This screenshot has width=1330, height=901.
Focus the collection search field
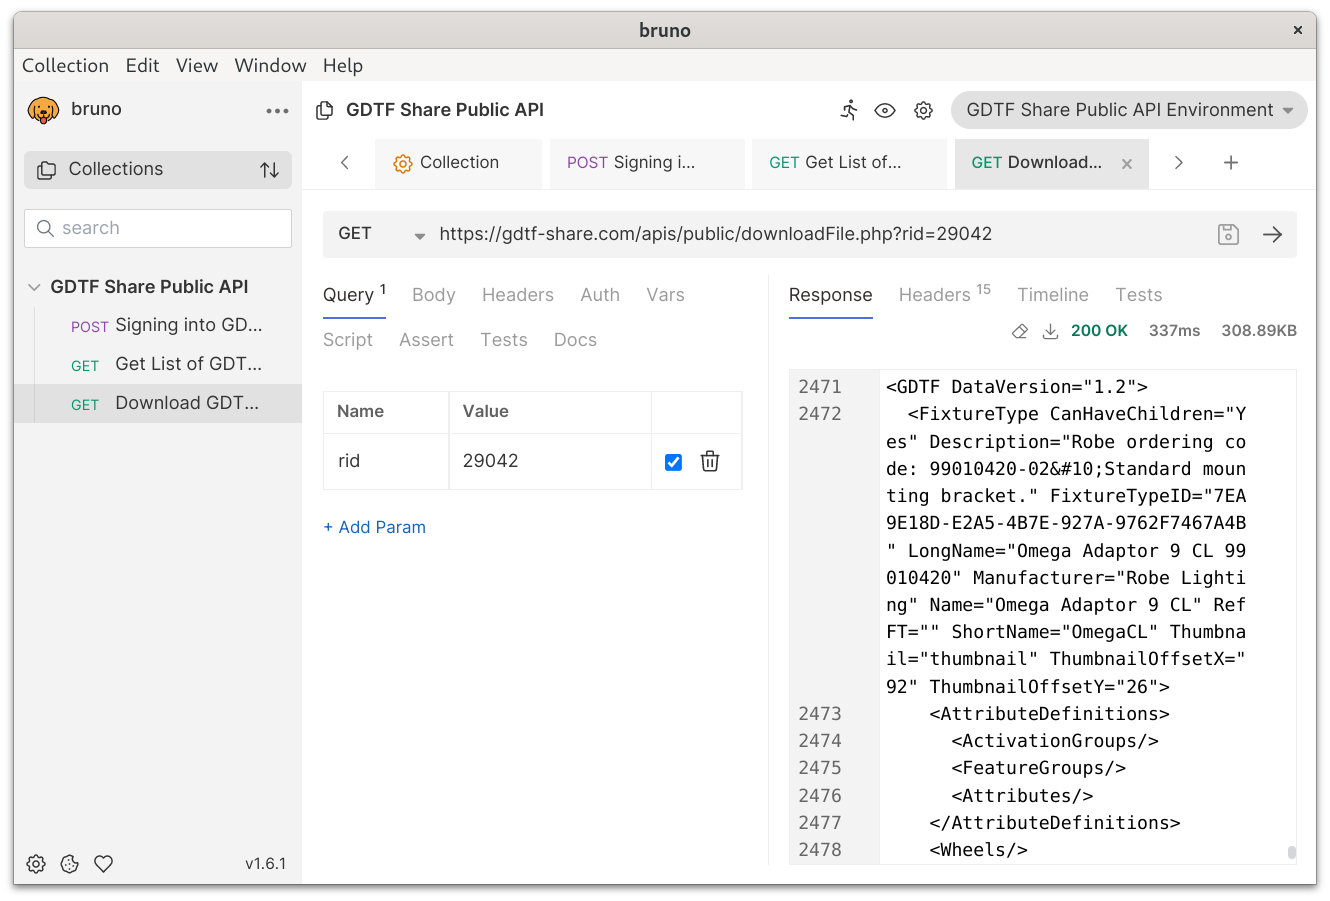(158, 228)
